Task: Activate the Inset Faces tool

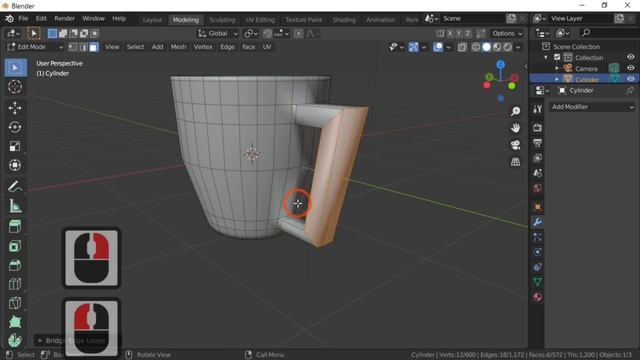Action: (x=15, y=246)
